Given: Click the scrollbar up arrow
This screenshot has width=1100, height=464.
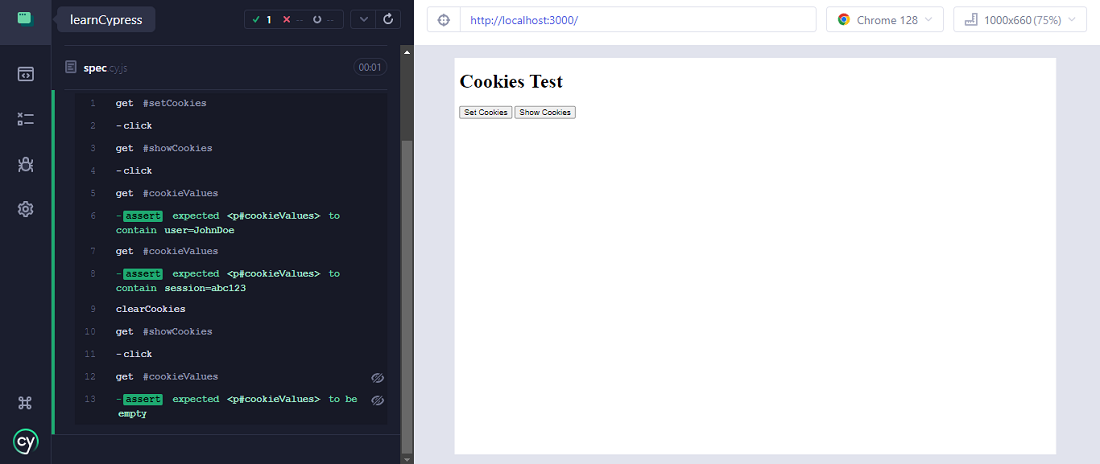Looking at the screenshot, I should coord(407,51).
